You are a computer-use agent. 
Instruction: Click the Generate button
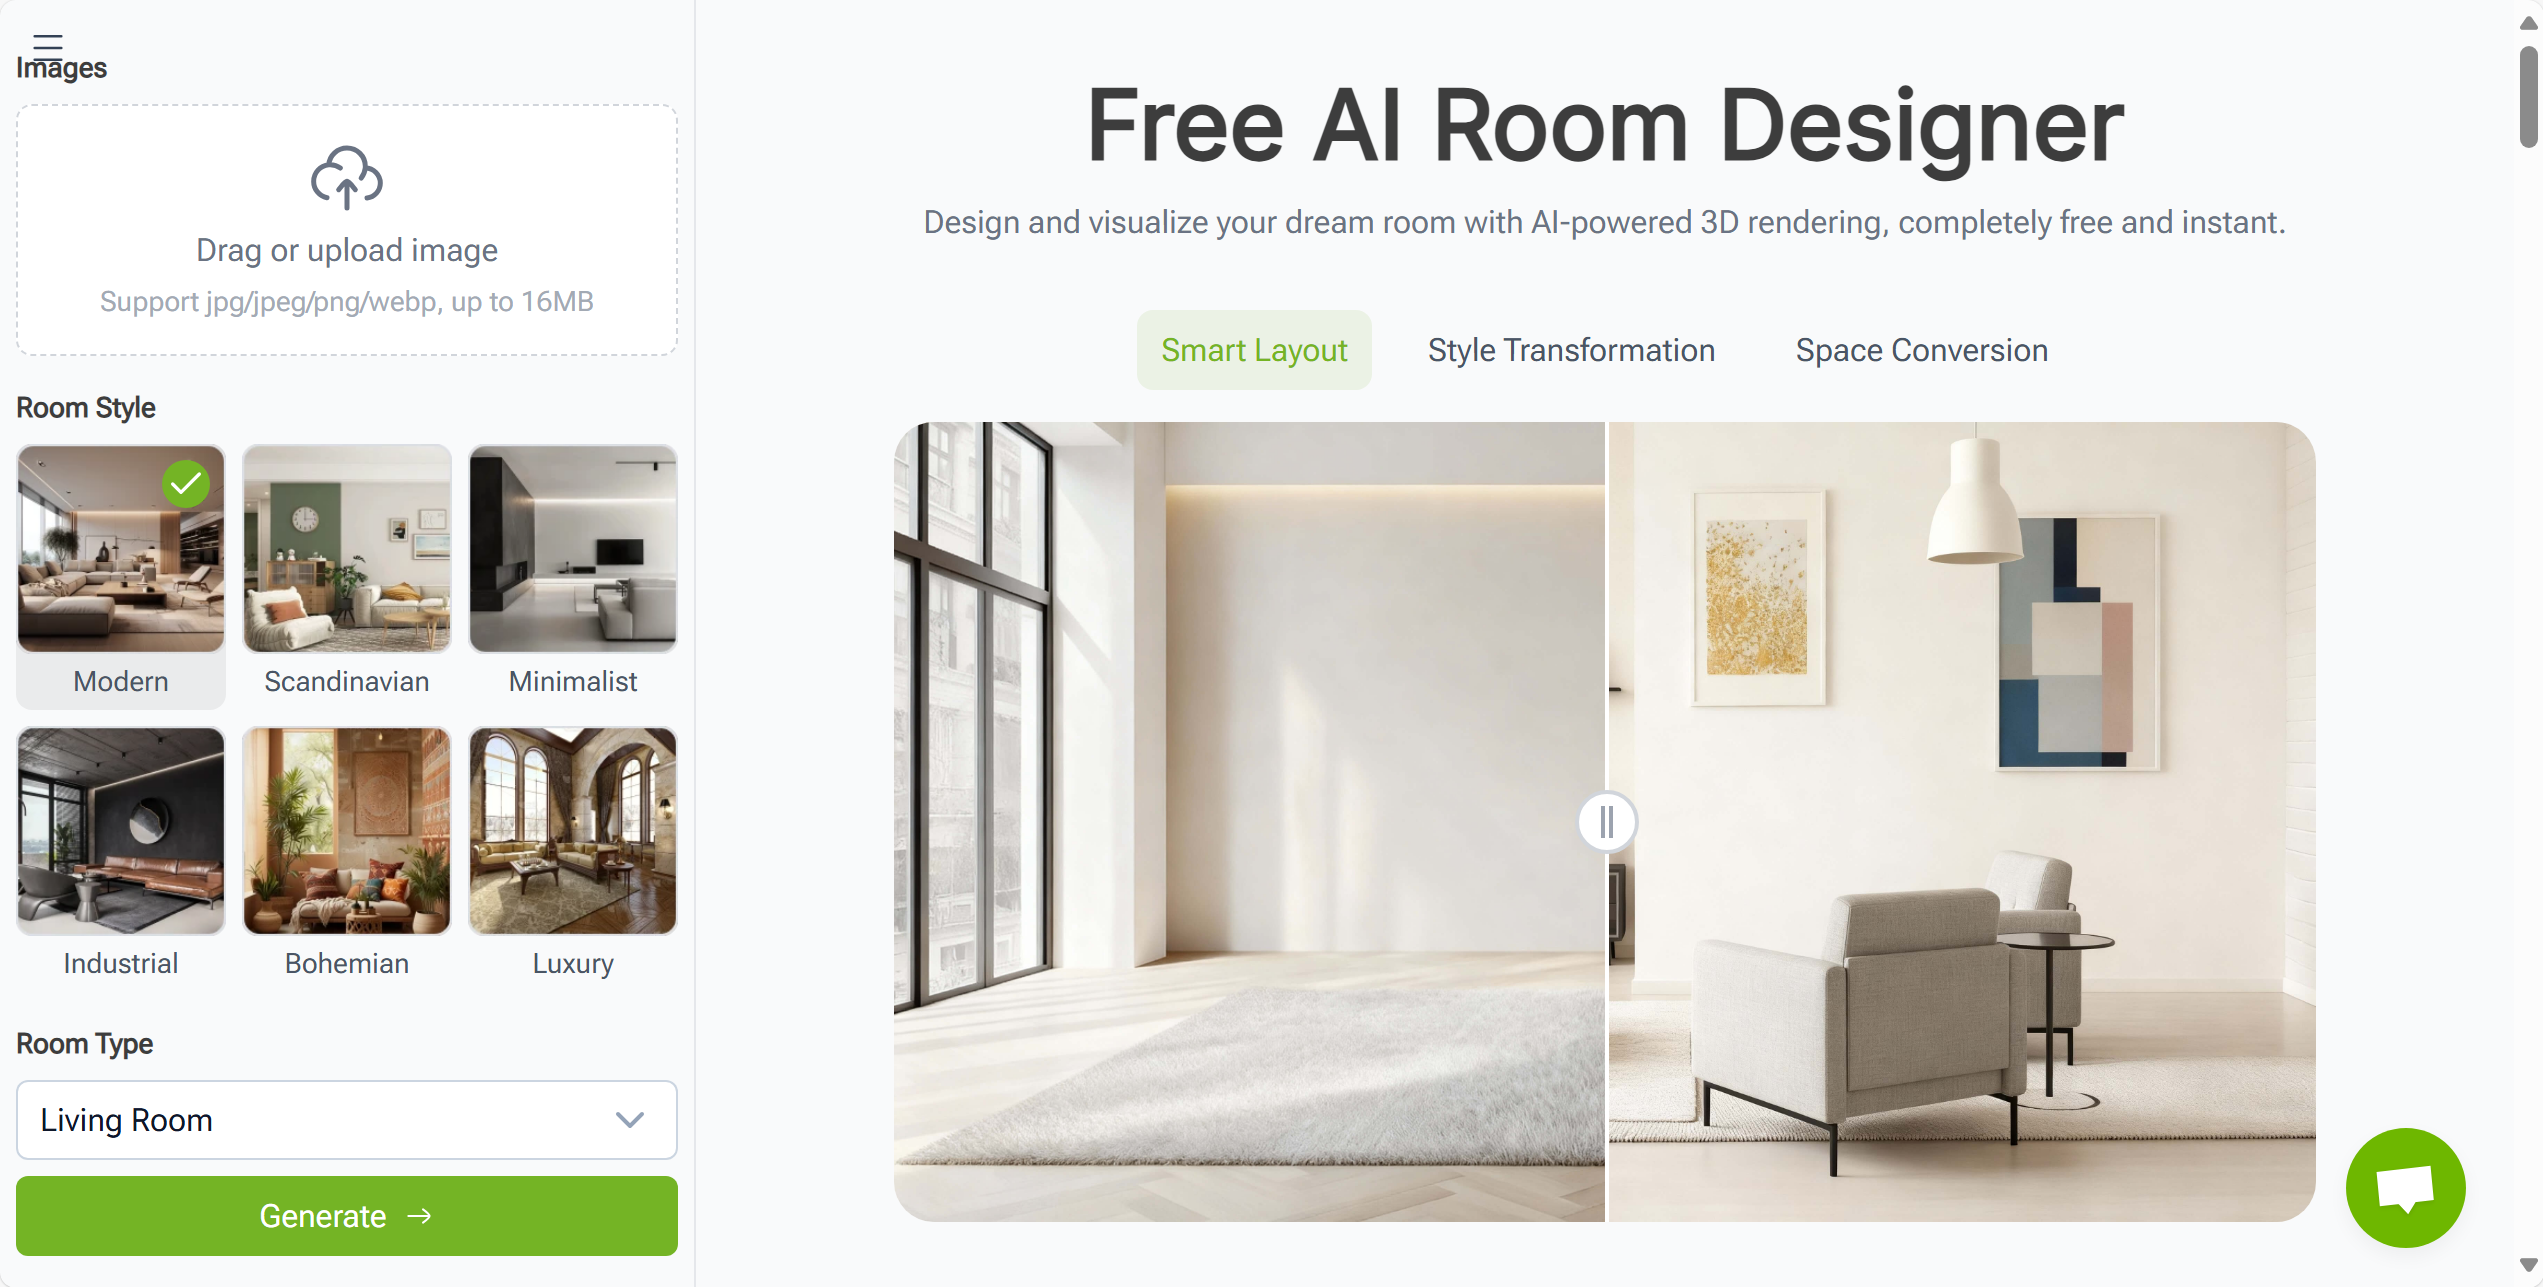(346, 1215)
